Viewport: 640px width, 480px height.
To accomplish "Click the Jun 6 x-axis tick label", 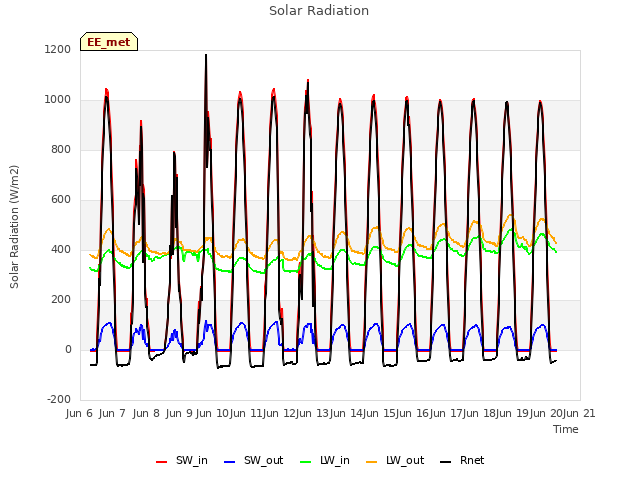I will [x=79, y=413].
